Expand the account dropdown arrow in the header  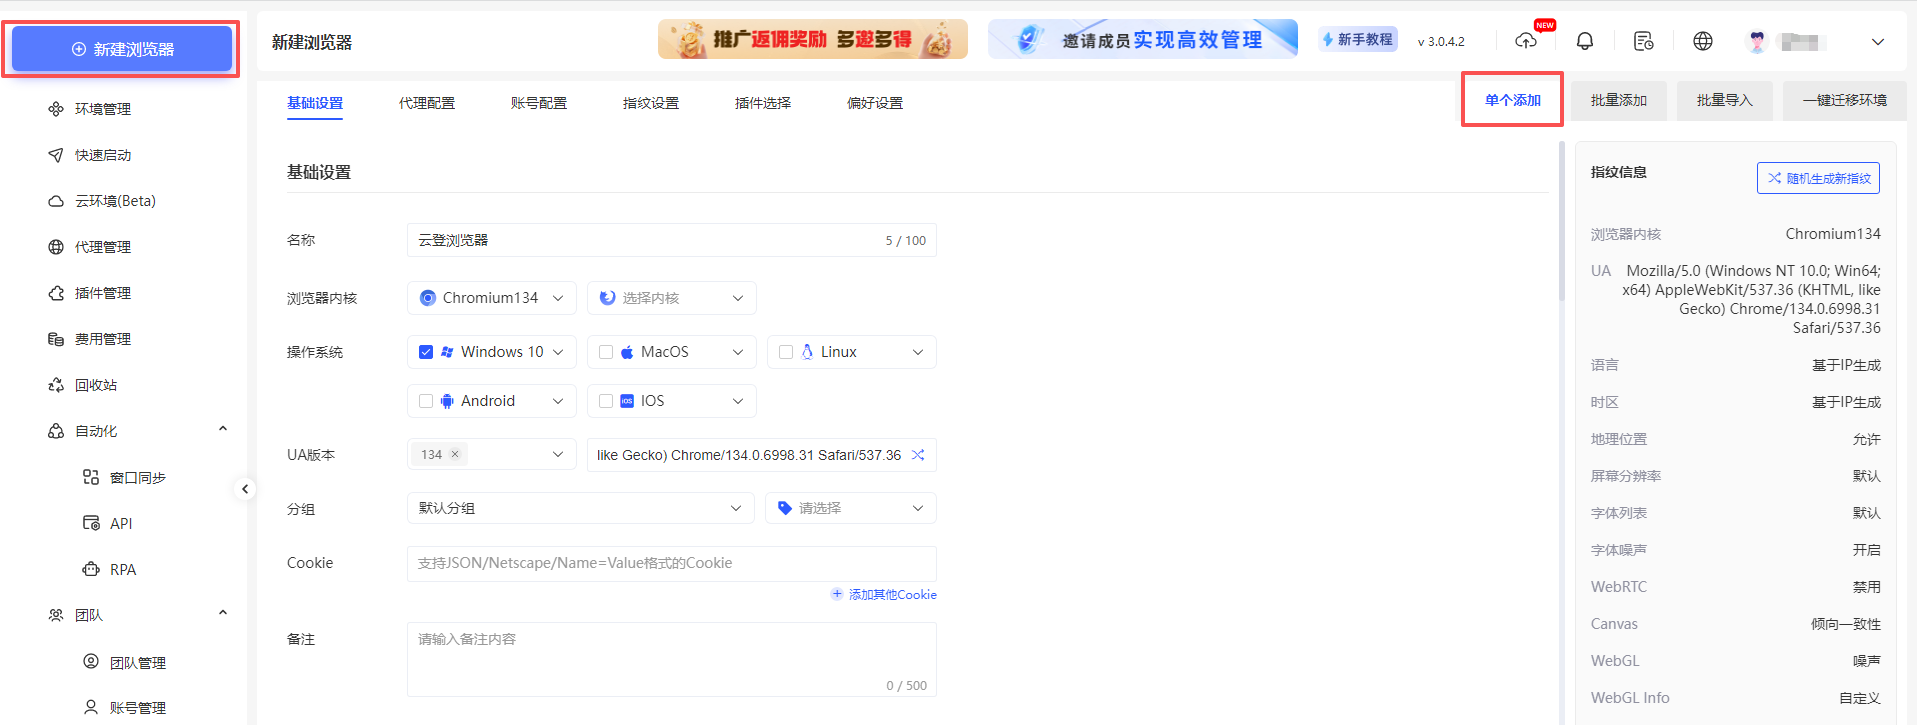coord(1878,42)
